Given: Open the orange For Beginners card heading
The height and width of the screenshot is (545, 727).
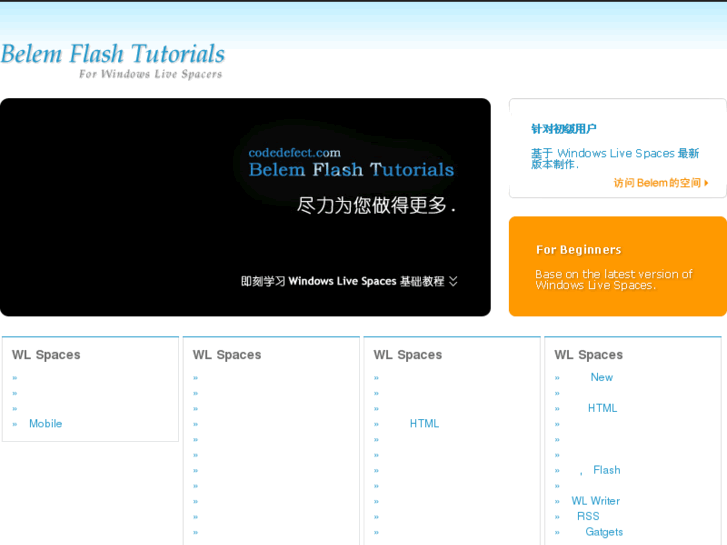Looking at the screenshot, I should (579, 250).
